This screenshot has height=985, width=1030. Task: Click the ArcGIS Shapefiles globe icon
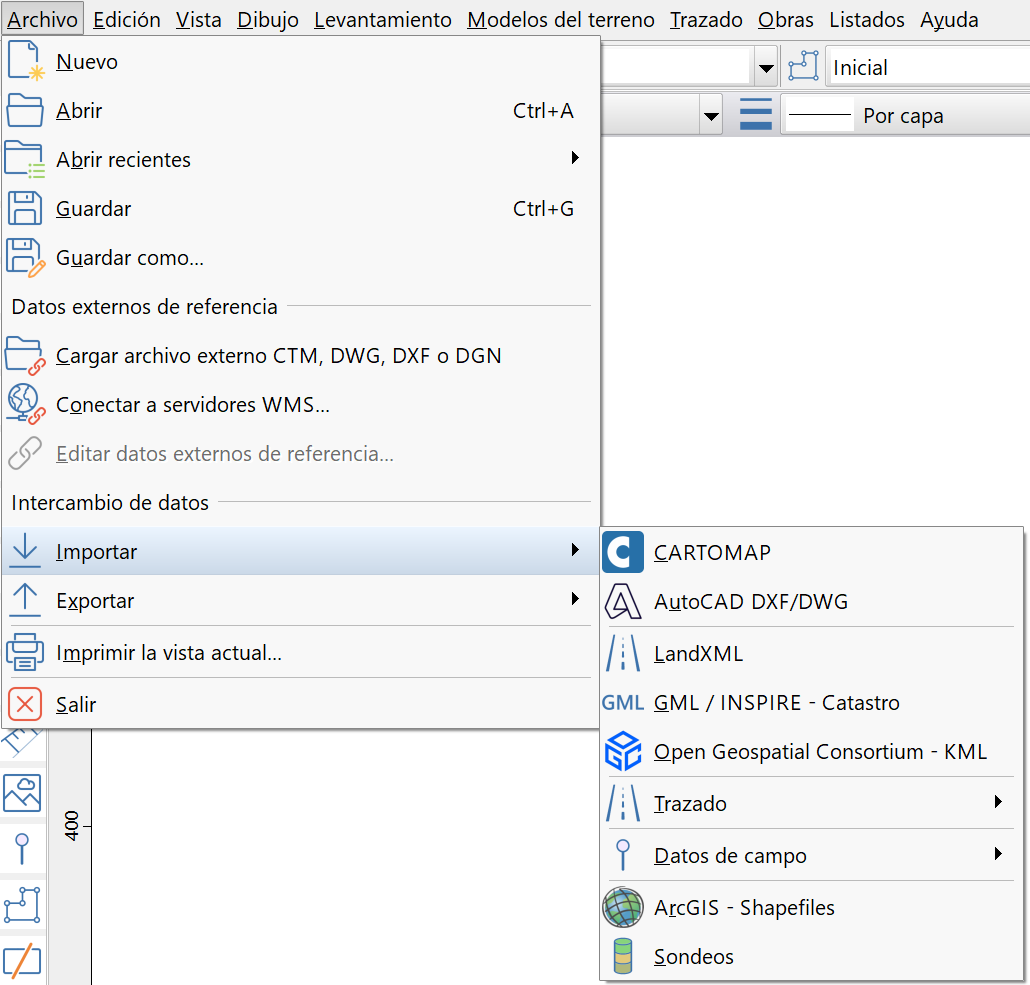pos(623,908)
